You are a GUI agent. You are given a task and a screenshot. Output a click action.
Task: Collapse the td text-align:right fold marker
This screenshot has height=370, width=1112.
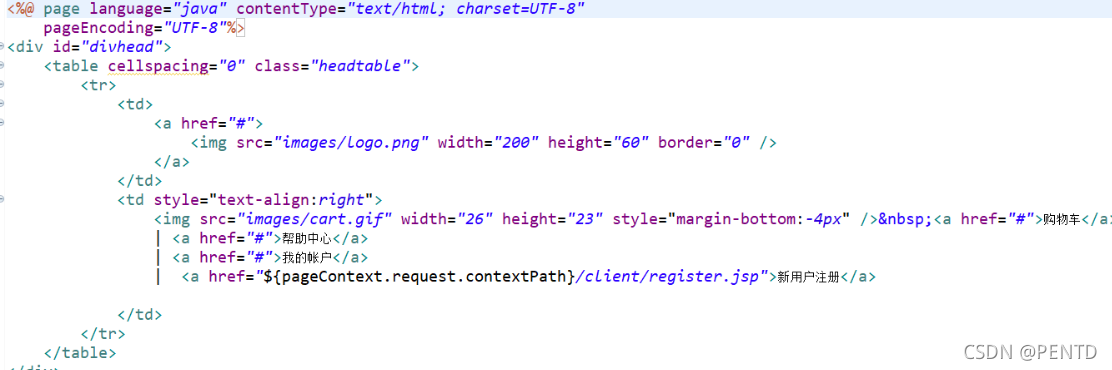tap(2, 200)
